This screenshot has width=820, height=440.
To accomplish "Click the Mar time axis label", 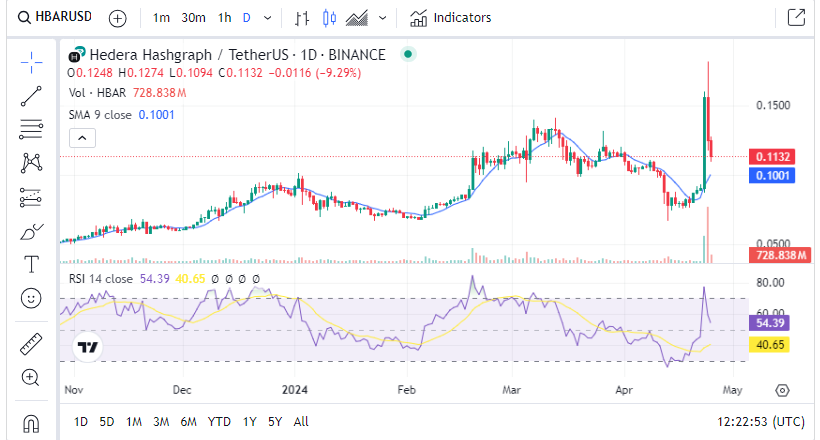I will click(511, 390).
